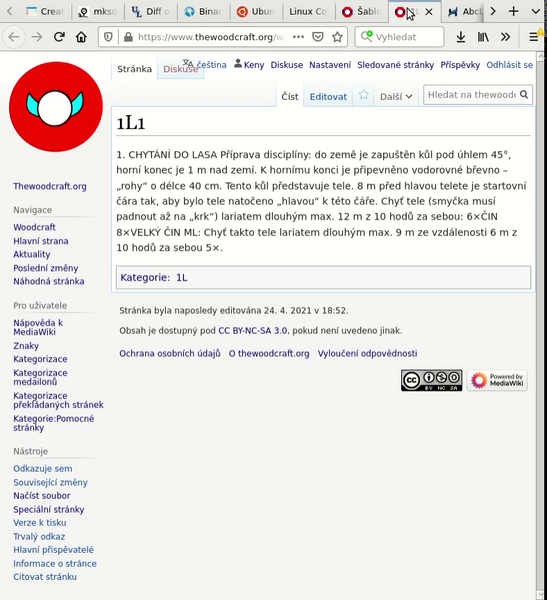
Task: Switch to the Diff tab
Action: point(150,11)
